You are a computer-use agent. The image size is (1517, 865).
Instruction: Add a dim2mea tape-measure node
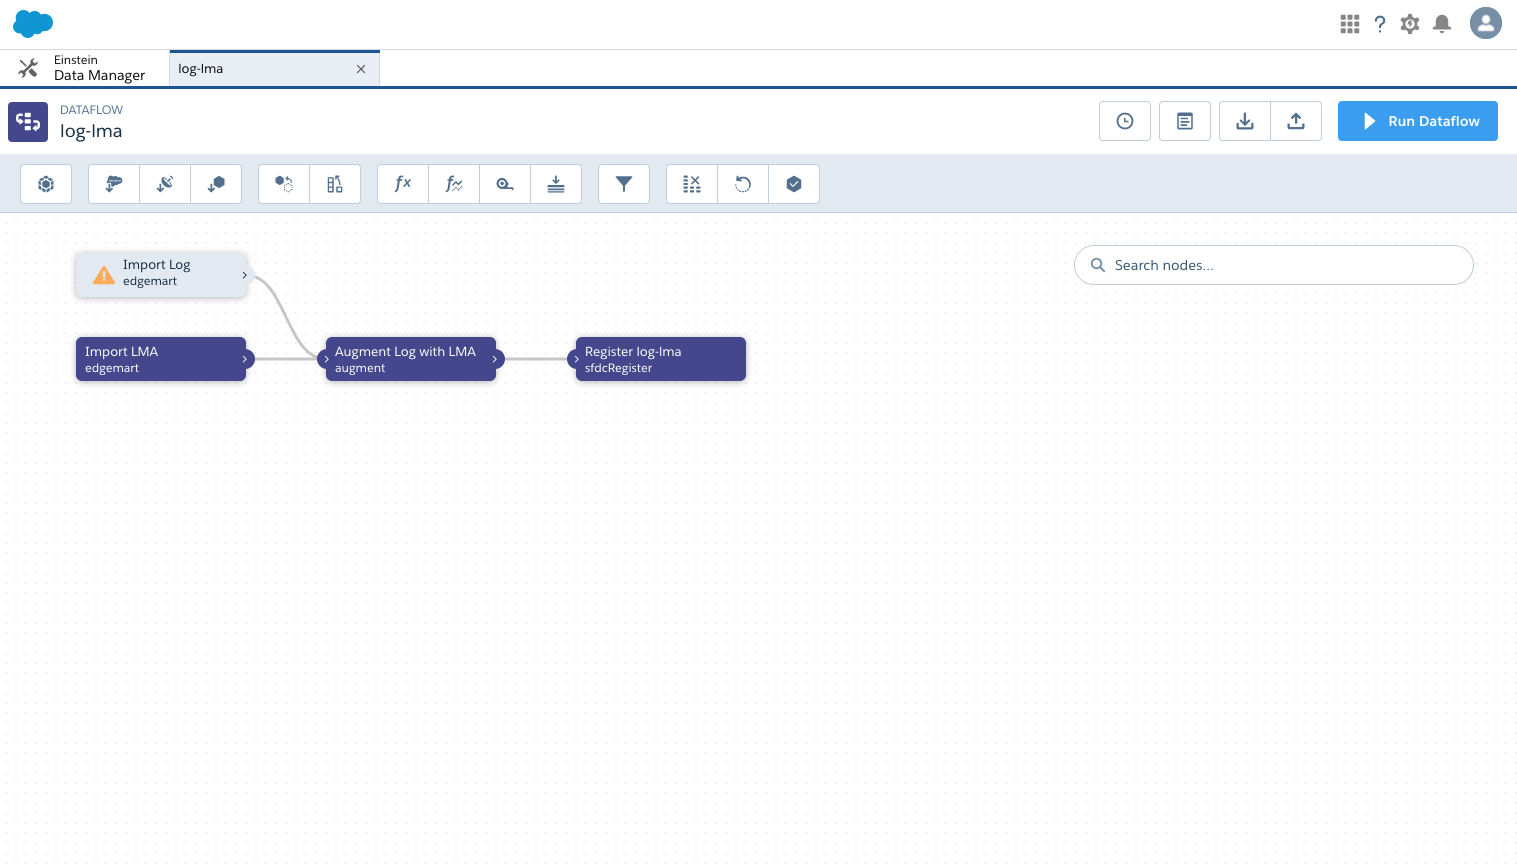click(505, 184)
